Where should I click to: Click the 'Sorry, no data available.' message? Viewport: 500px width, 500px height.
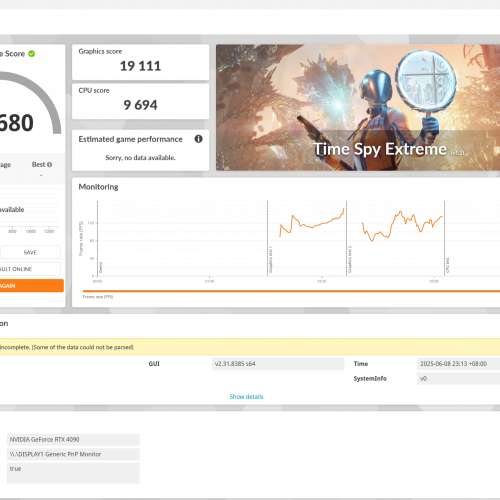tap(140, 157)
